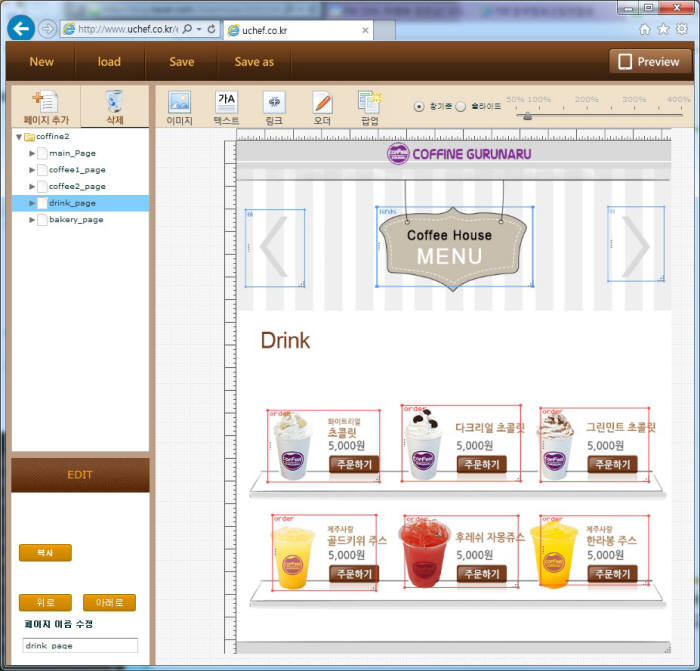Open a new browser tab
Screen dimensions: 700x671
point(384,30)
